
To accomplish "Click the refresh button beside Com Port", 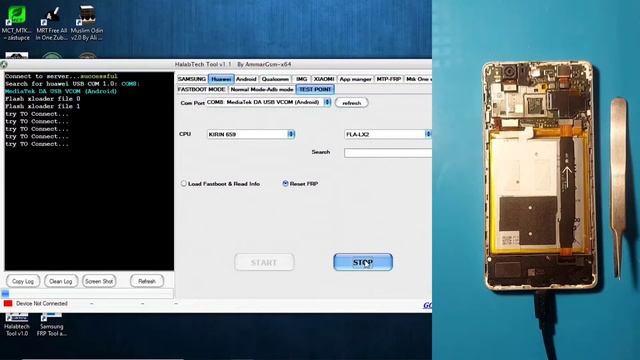I will 351,103.
